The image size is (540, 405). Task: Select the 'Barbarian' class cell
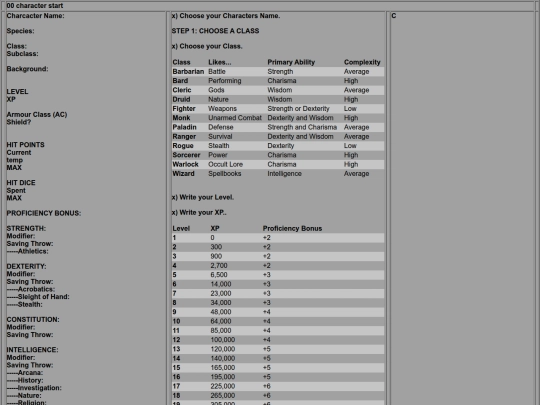point(188,72)
